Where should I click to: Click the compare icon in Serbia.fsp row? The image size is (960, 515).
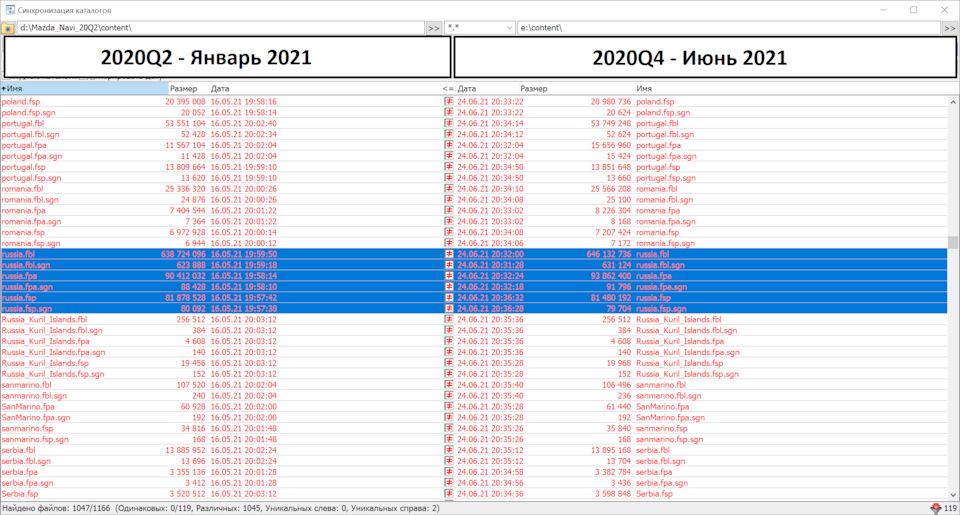449,494
